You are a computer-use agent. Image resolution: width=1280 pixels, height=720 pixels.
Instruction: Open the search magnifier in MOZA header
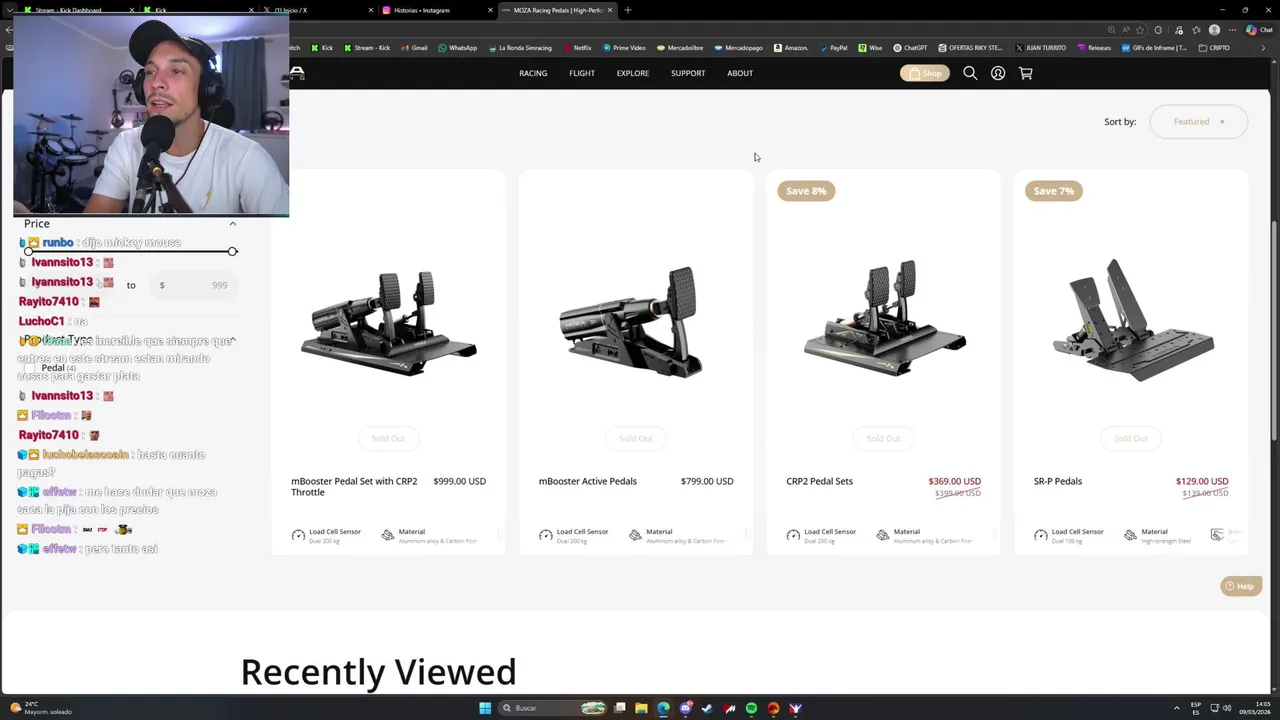tap(970, 73)
